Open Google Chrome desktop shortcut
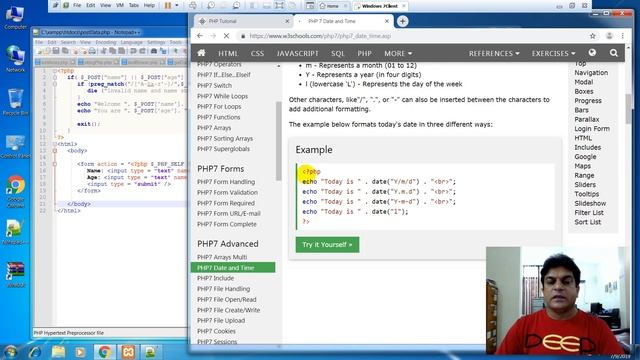640x360 pixels. coord(15,192)
